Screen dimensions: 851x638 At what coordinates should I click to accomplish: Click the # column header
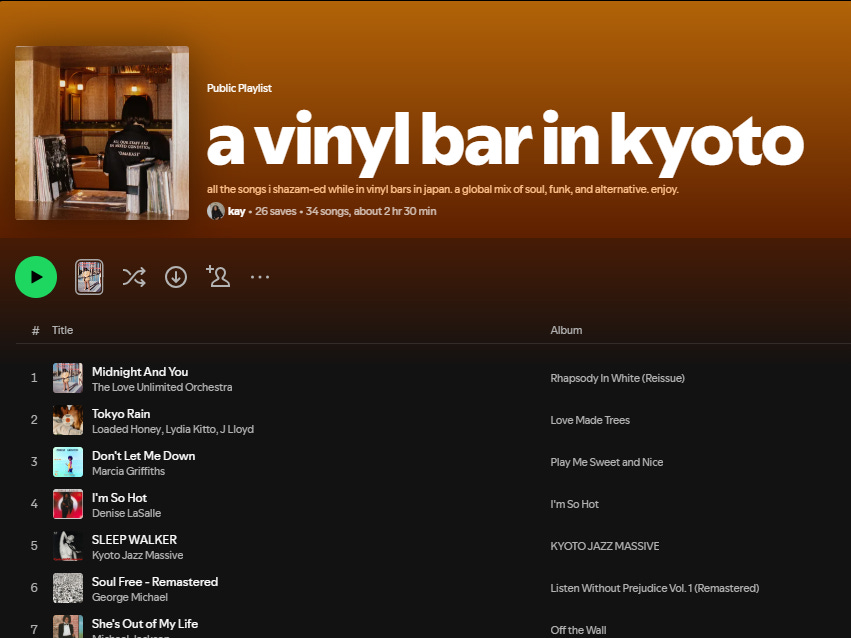(36, 330)
